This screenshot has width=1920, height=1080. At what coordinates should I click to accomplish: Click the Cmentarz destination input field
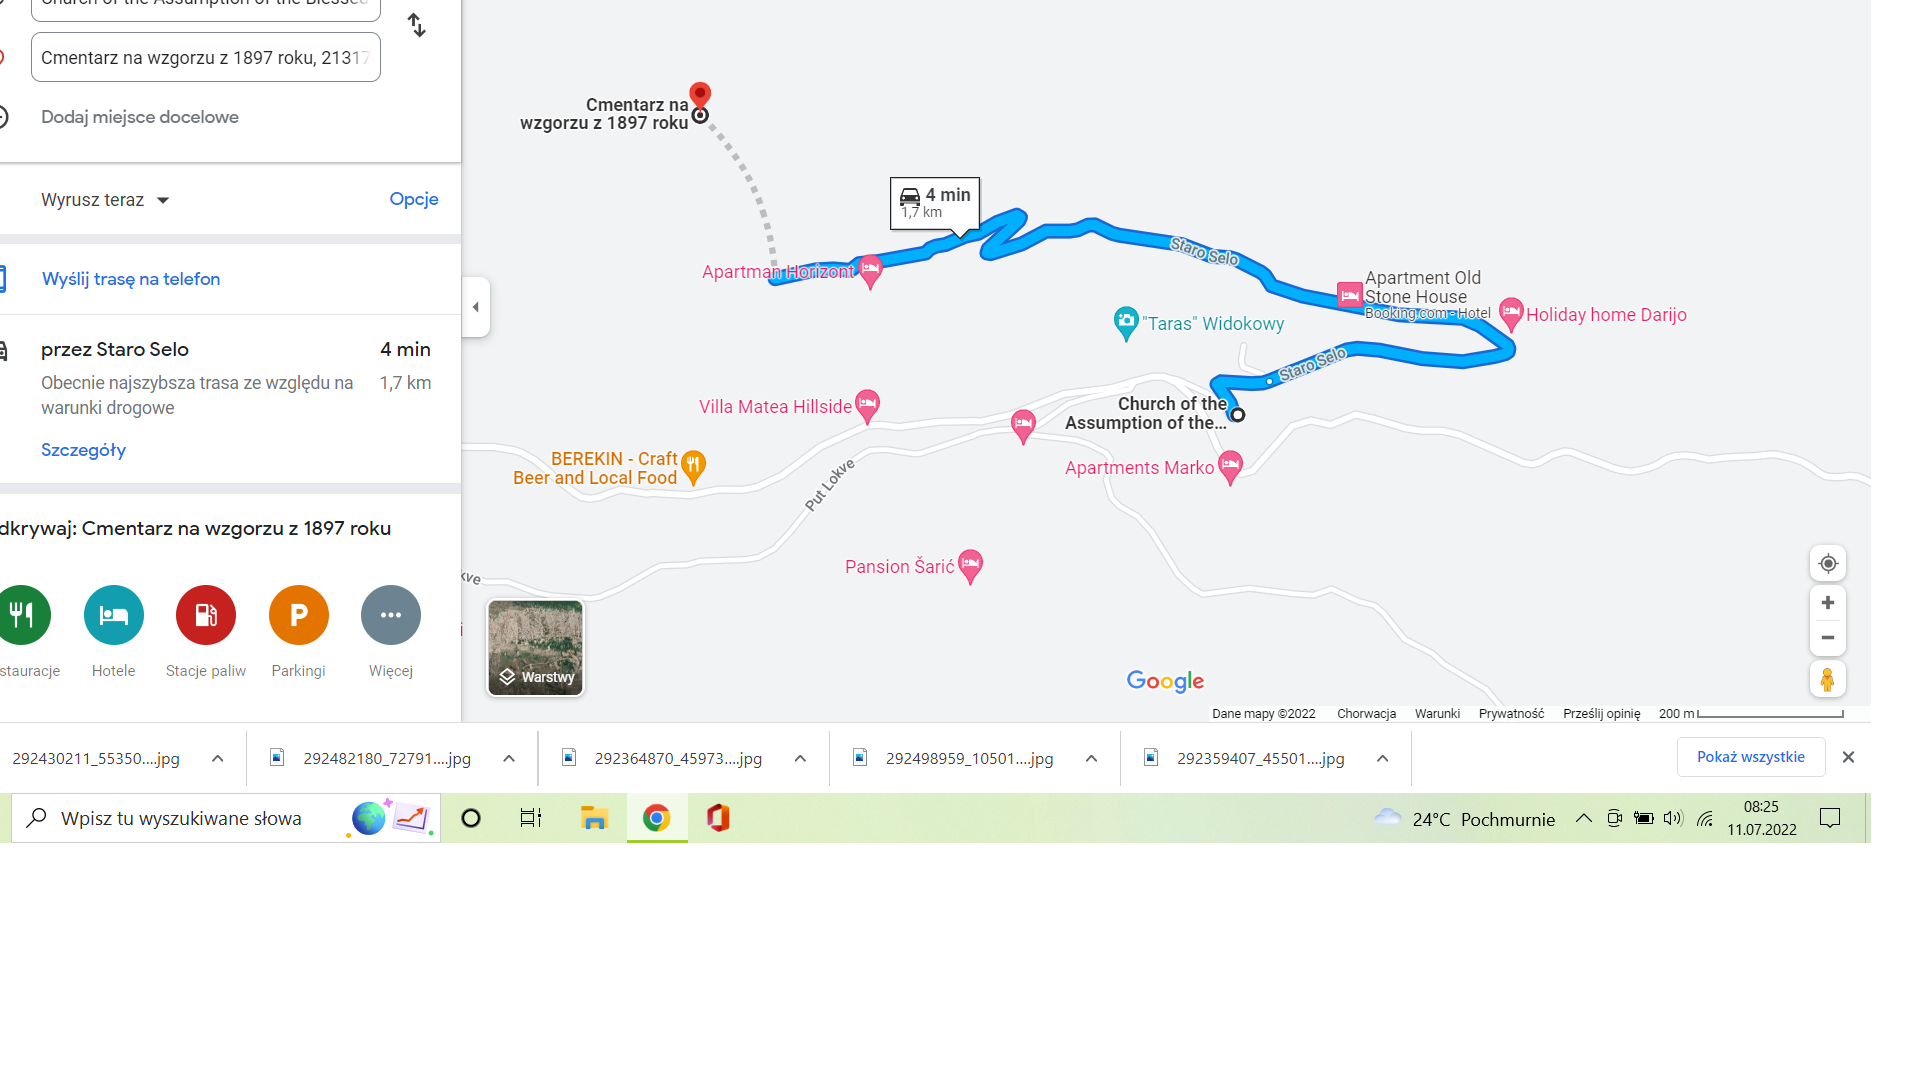coord(205,57)
